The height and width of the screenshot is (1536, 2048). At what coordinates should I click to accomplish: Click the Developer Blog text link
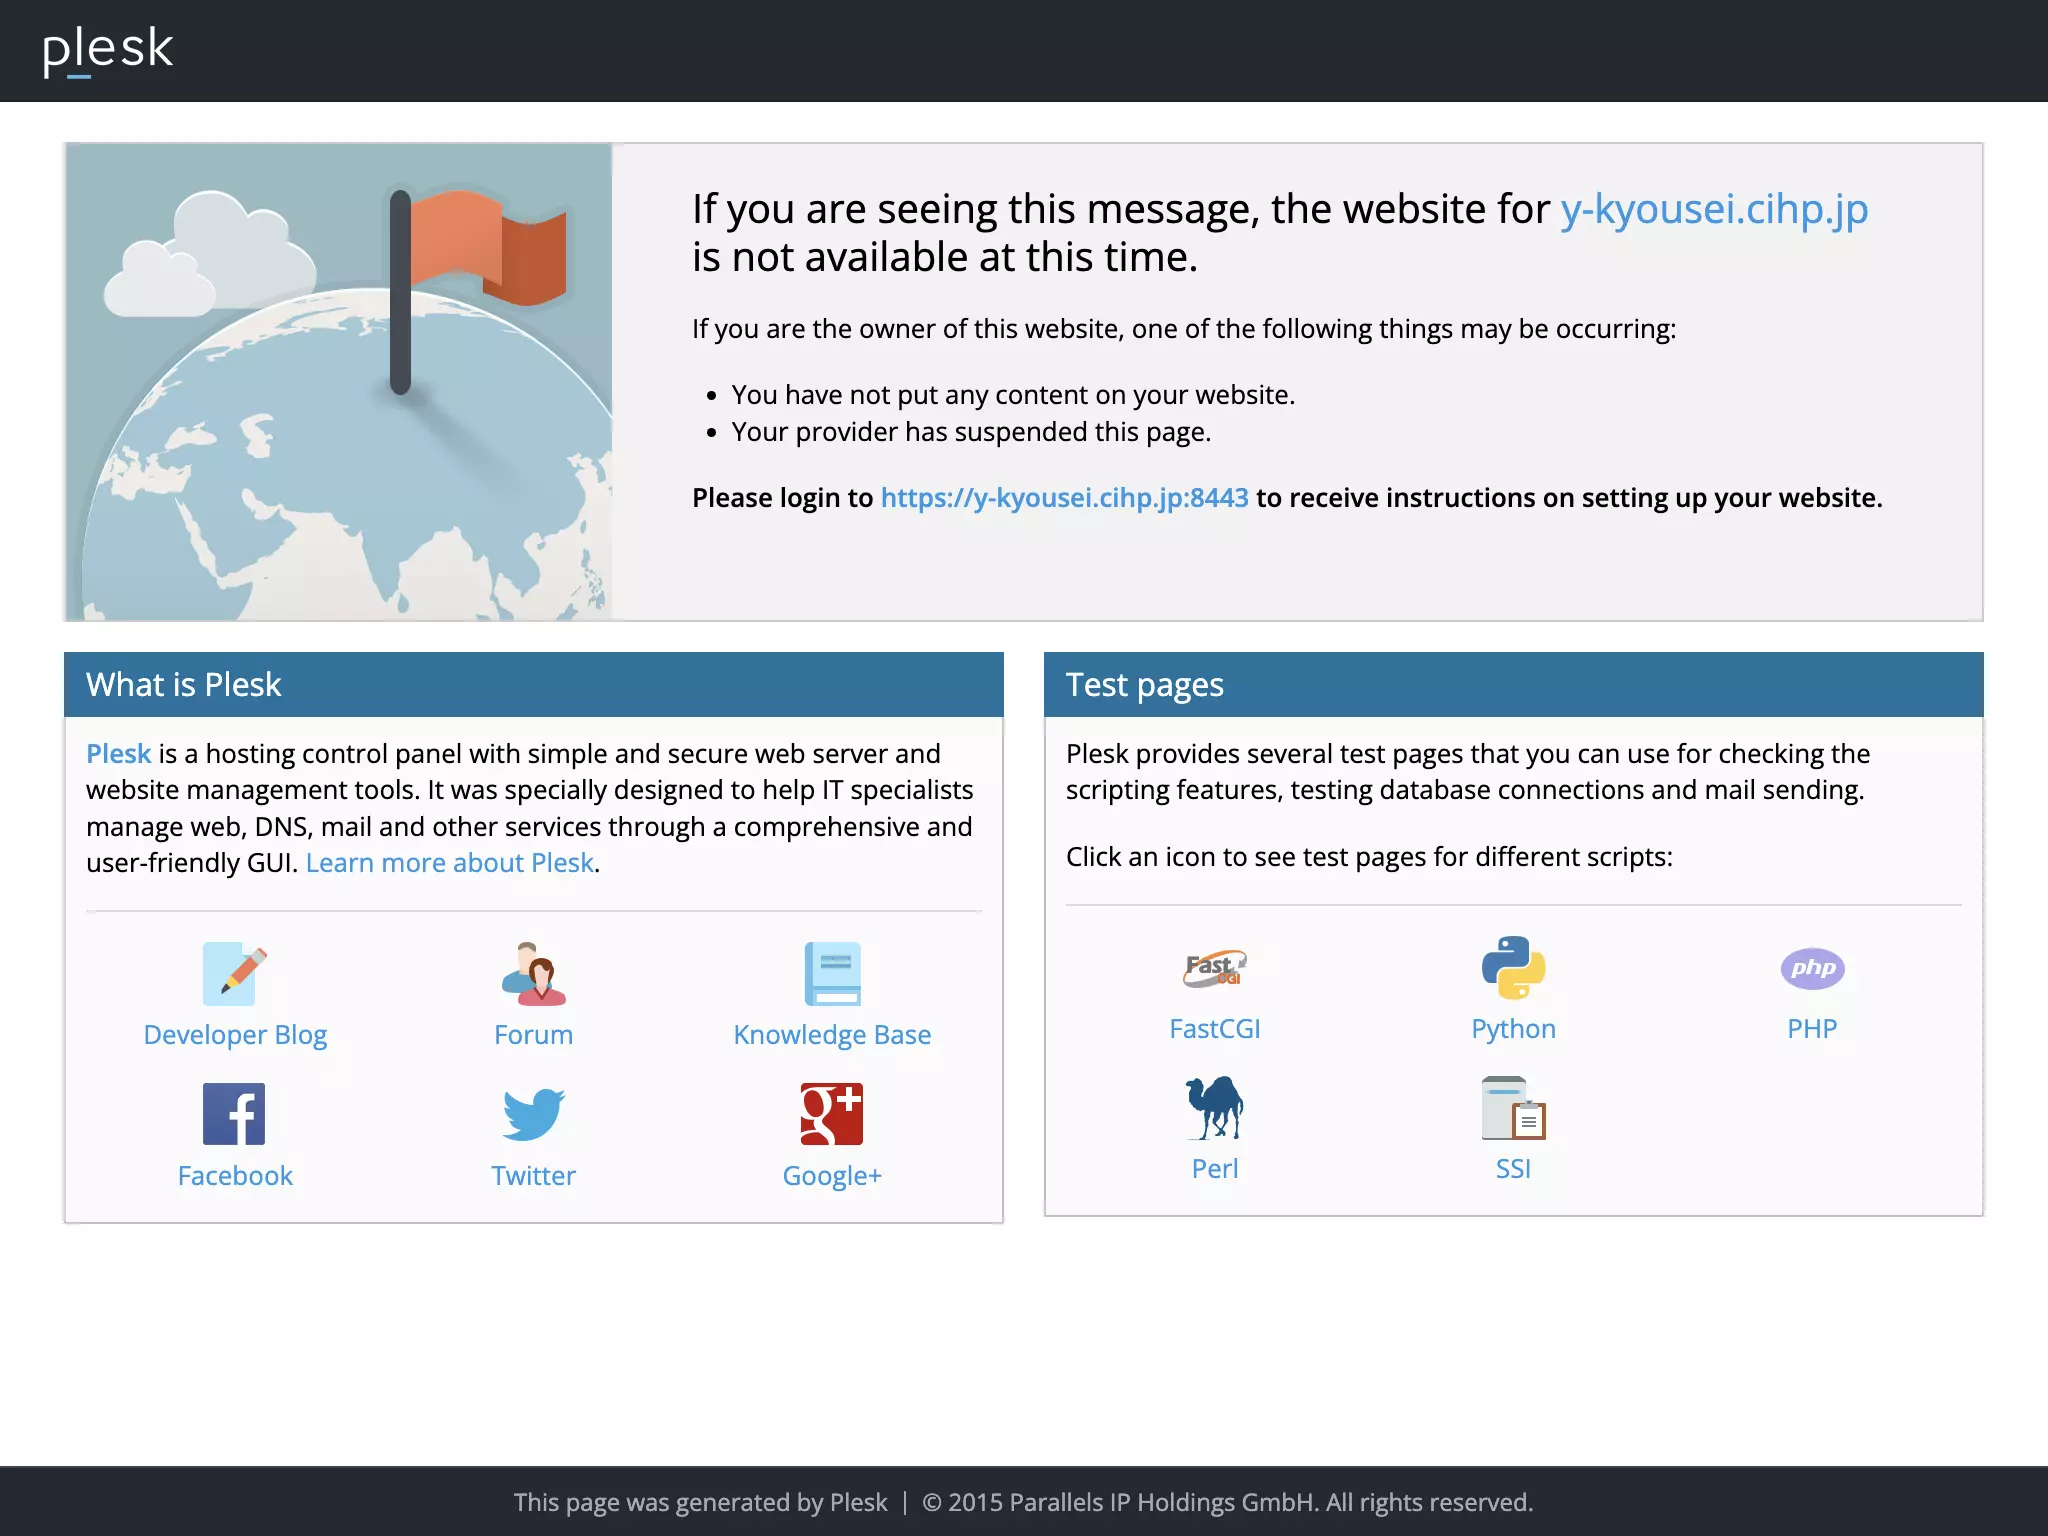point(235,1035)
